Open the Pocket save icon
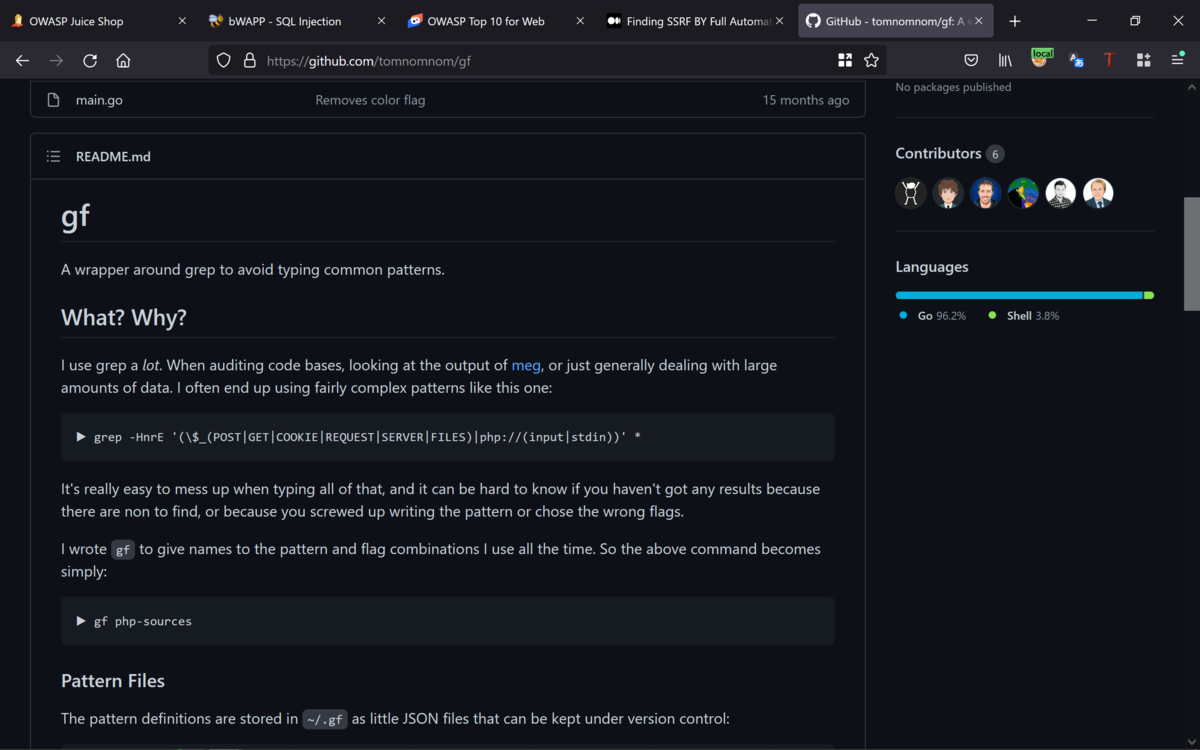This screenshot has width=1200, height=750. (971, 61)
